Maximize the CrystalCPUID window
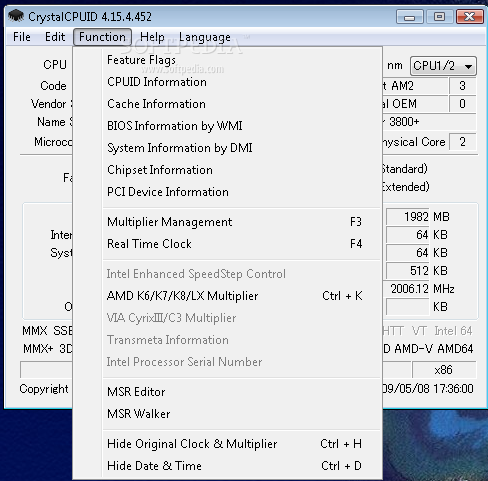This screenshot has height=481, width=488. (x=439, y=17)
